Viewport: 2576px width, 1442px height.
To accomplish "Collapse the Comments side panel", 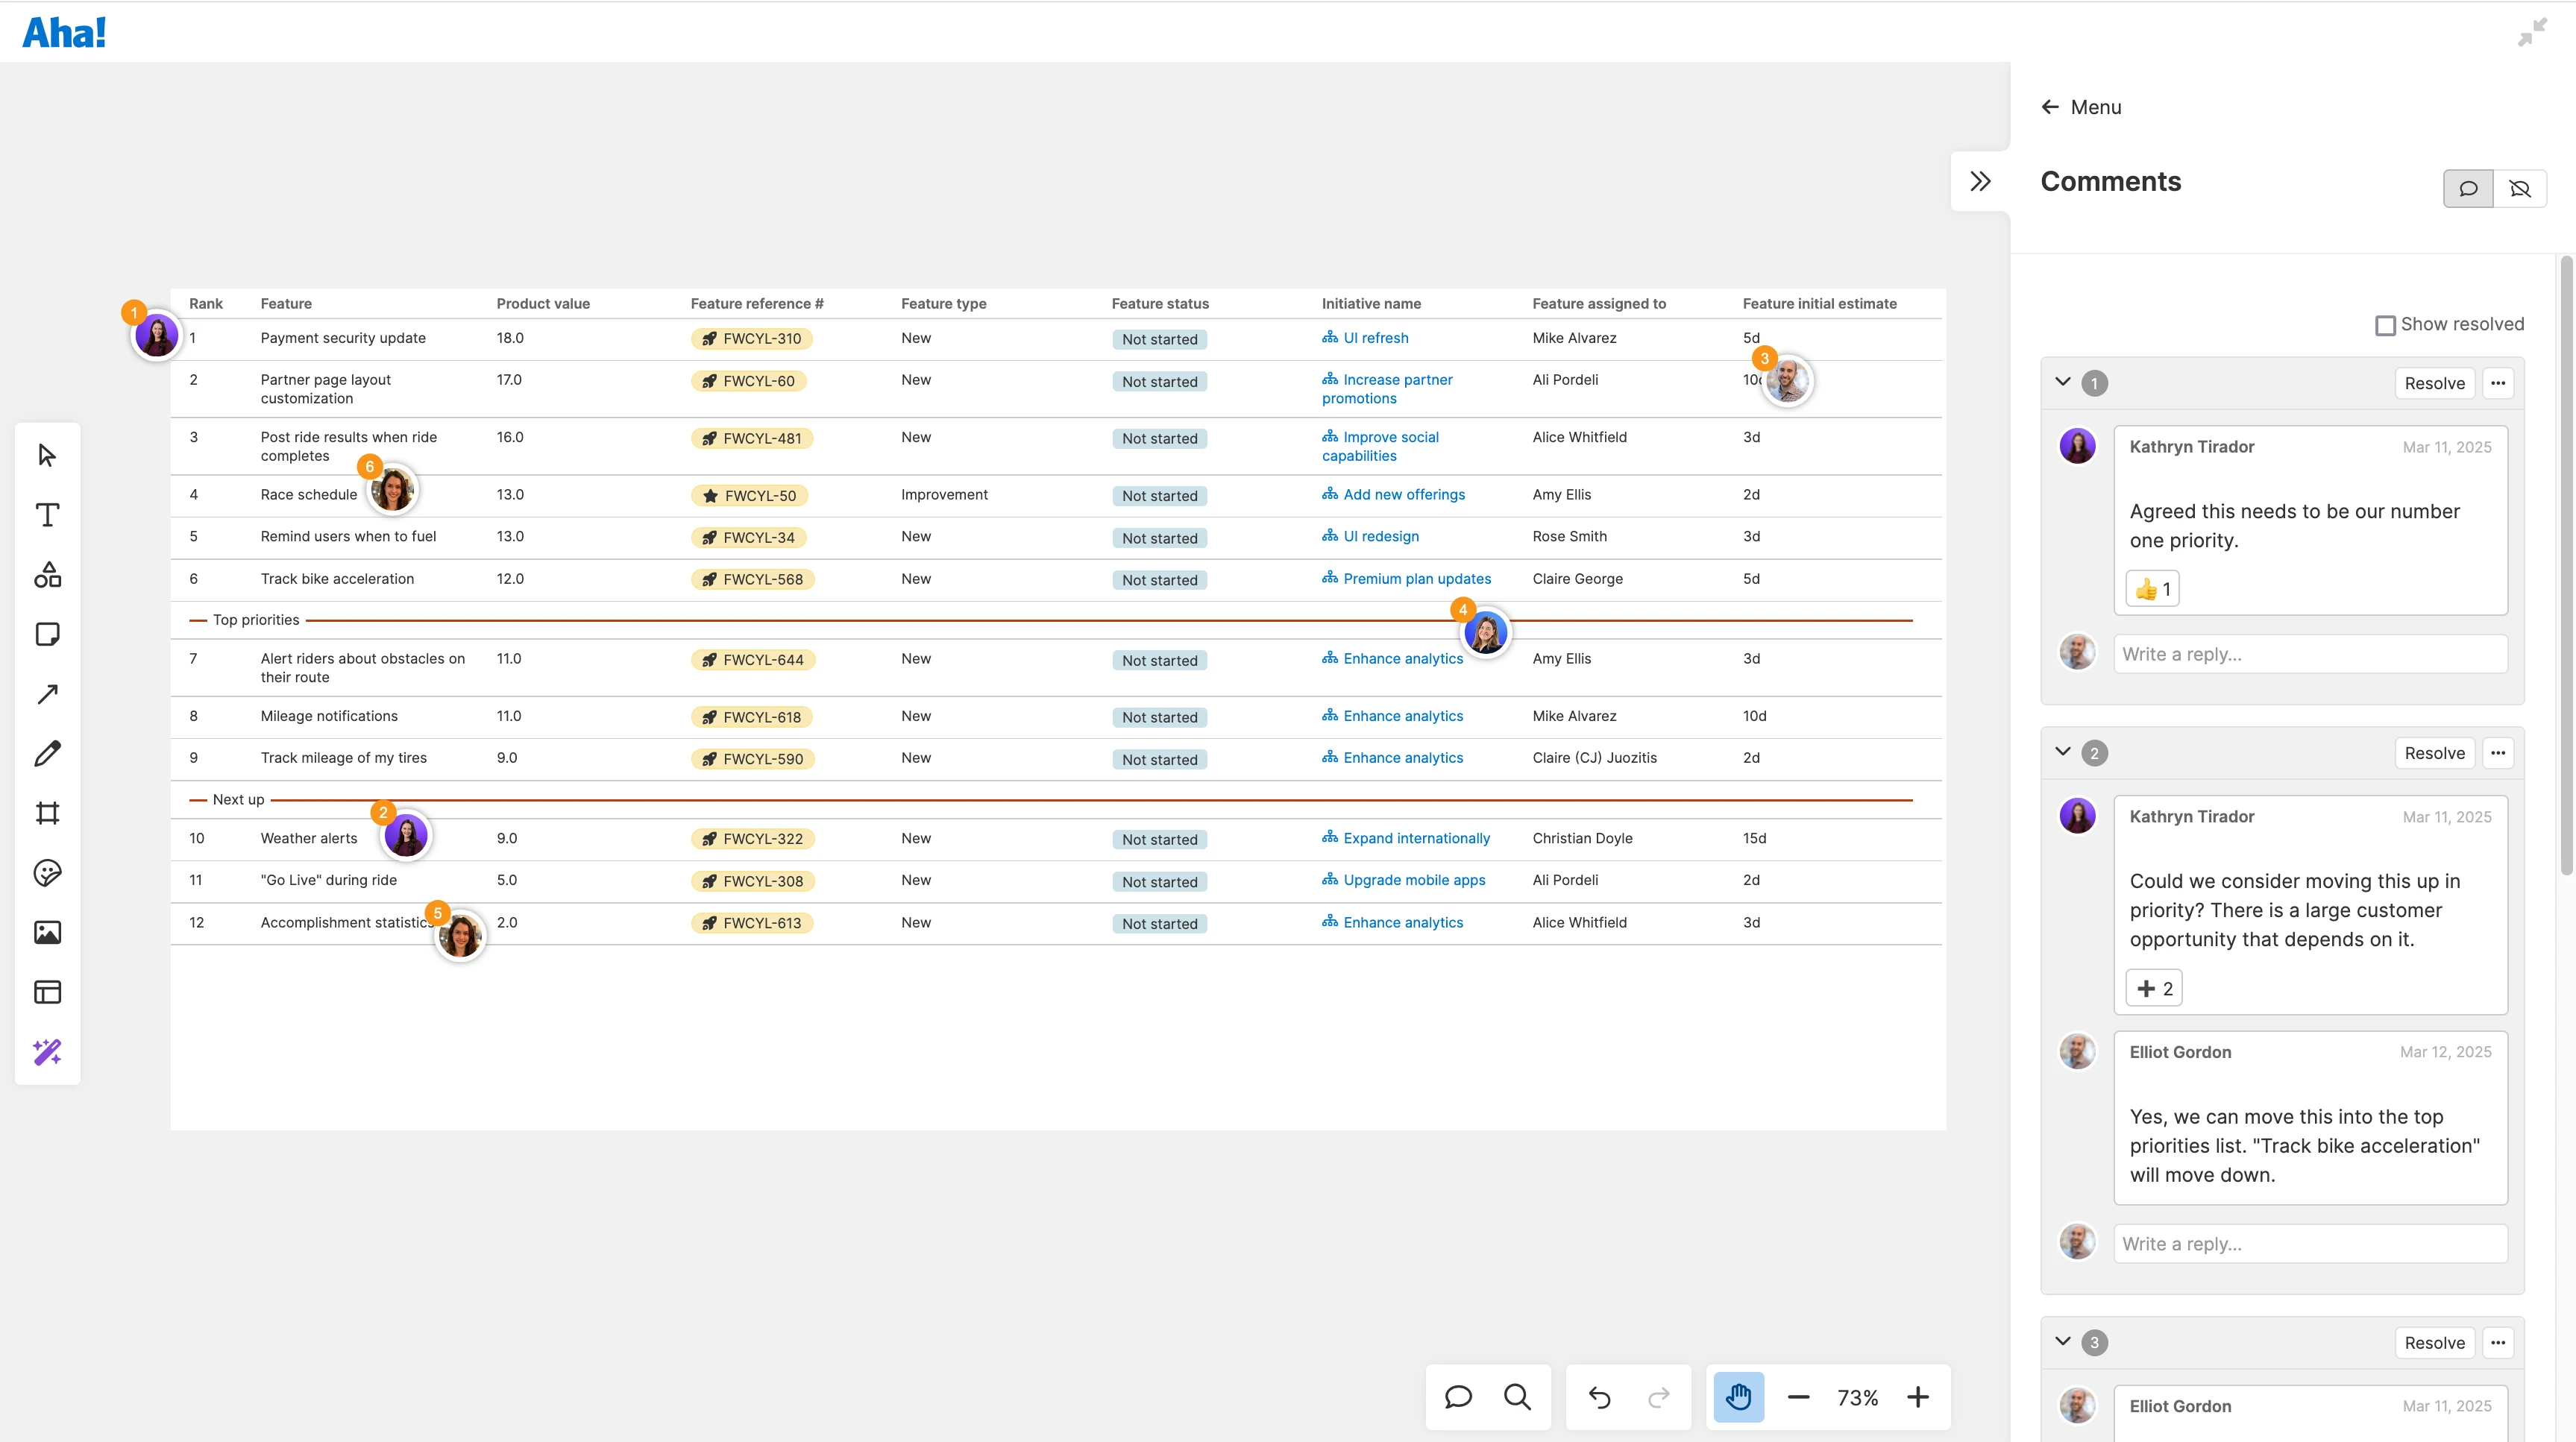I will pos(1980,181).
